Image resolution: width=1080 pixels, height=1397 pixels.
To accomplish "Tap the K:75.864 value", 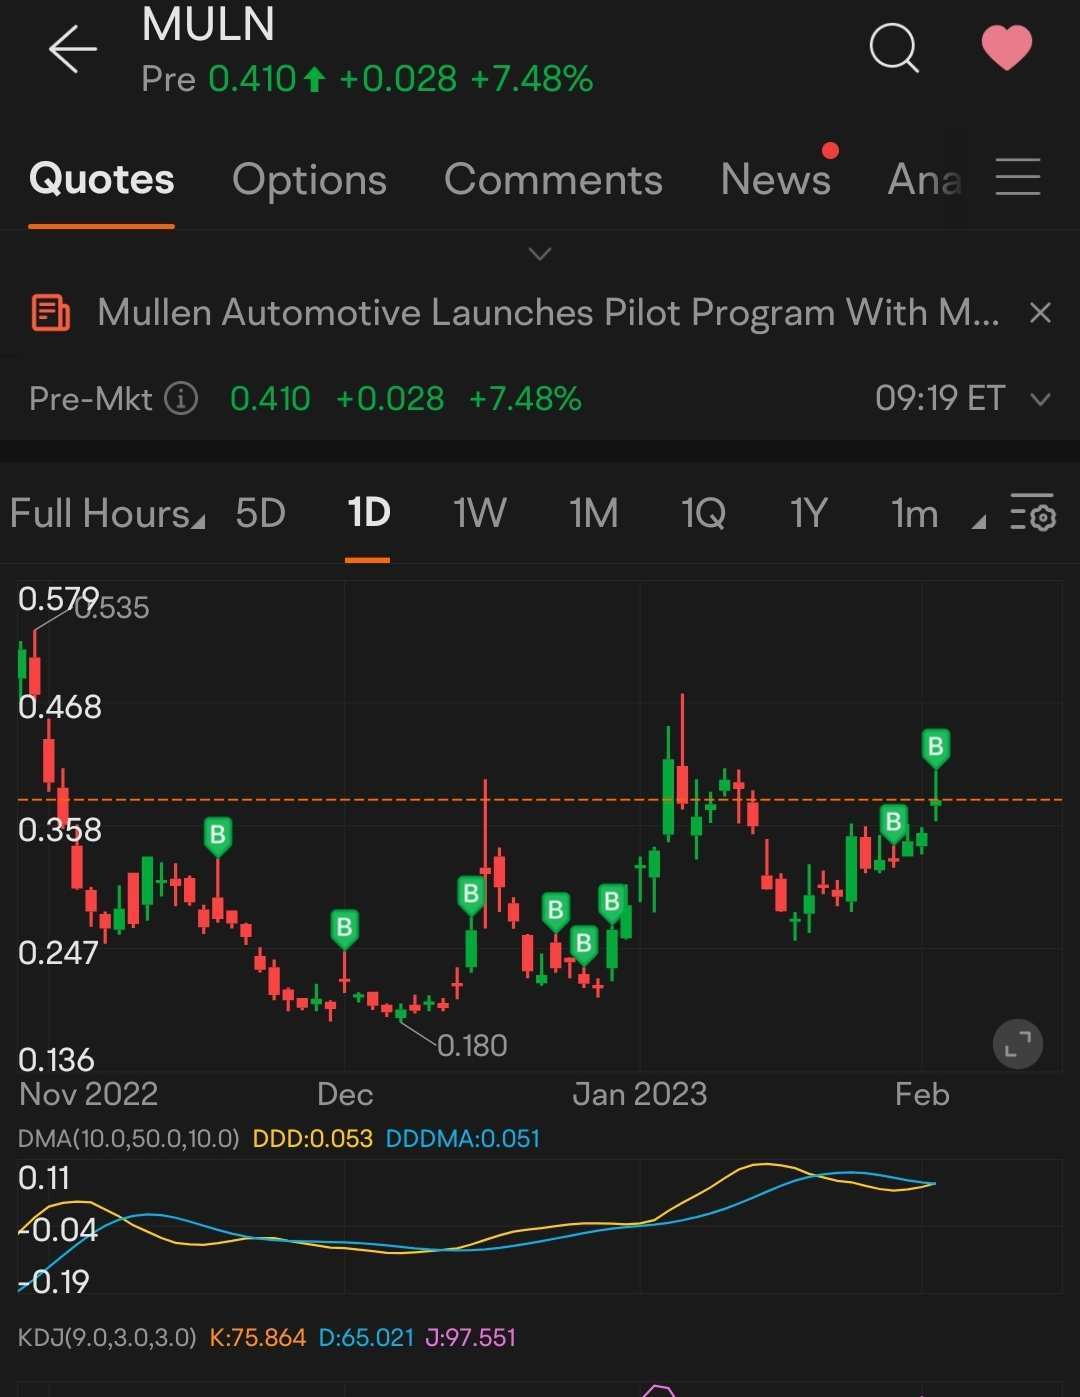I will 257,1338.
